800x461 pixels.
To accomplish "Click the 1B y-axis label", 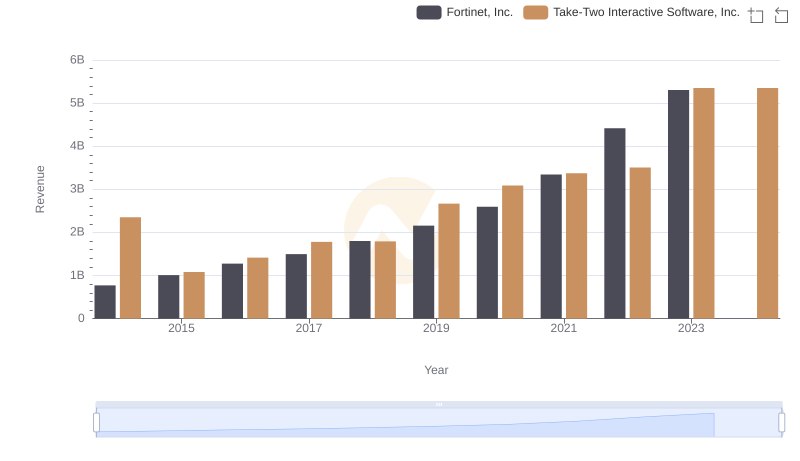I will pyautogui.click(x=77, y=275).
